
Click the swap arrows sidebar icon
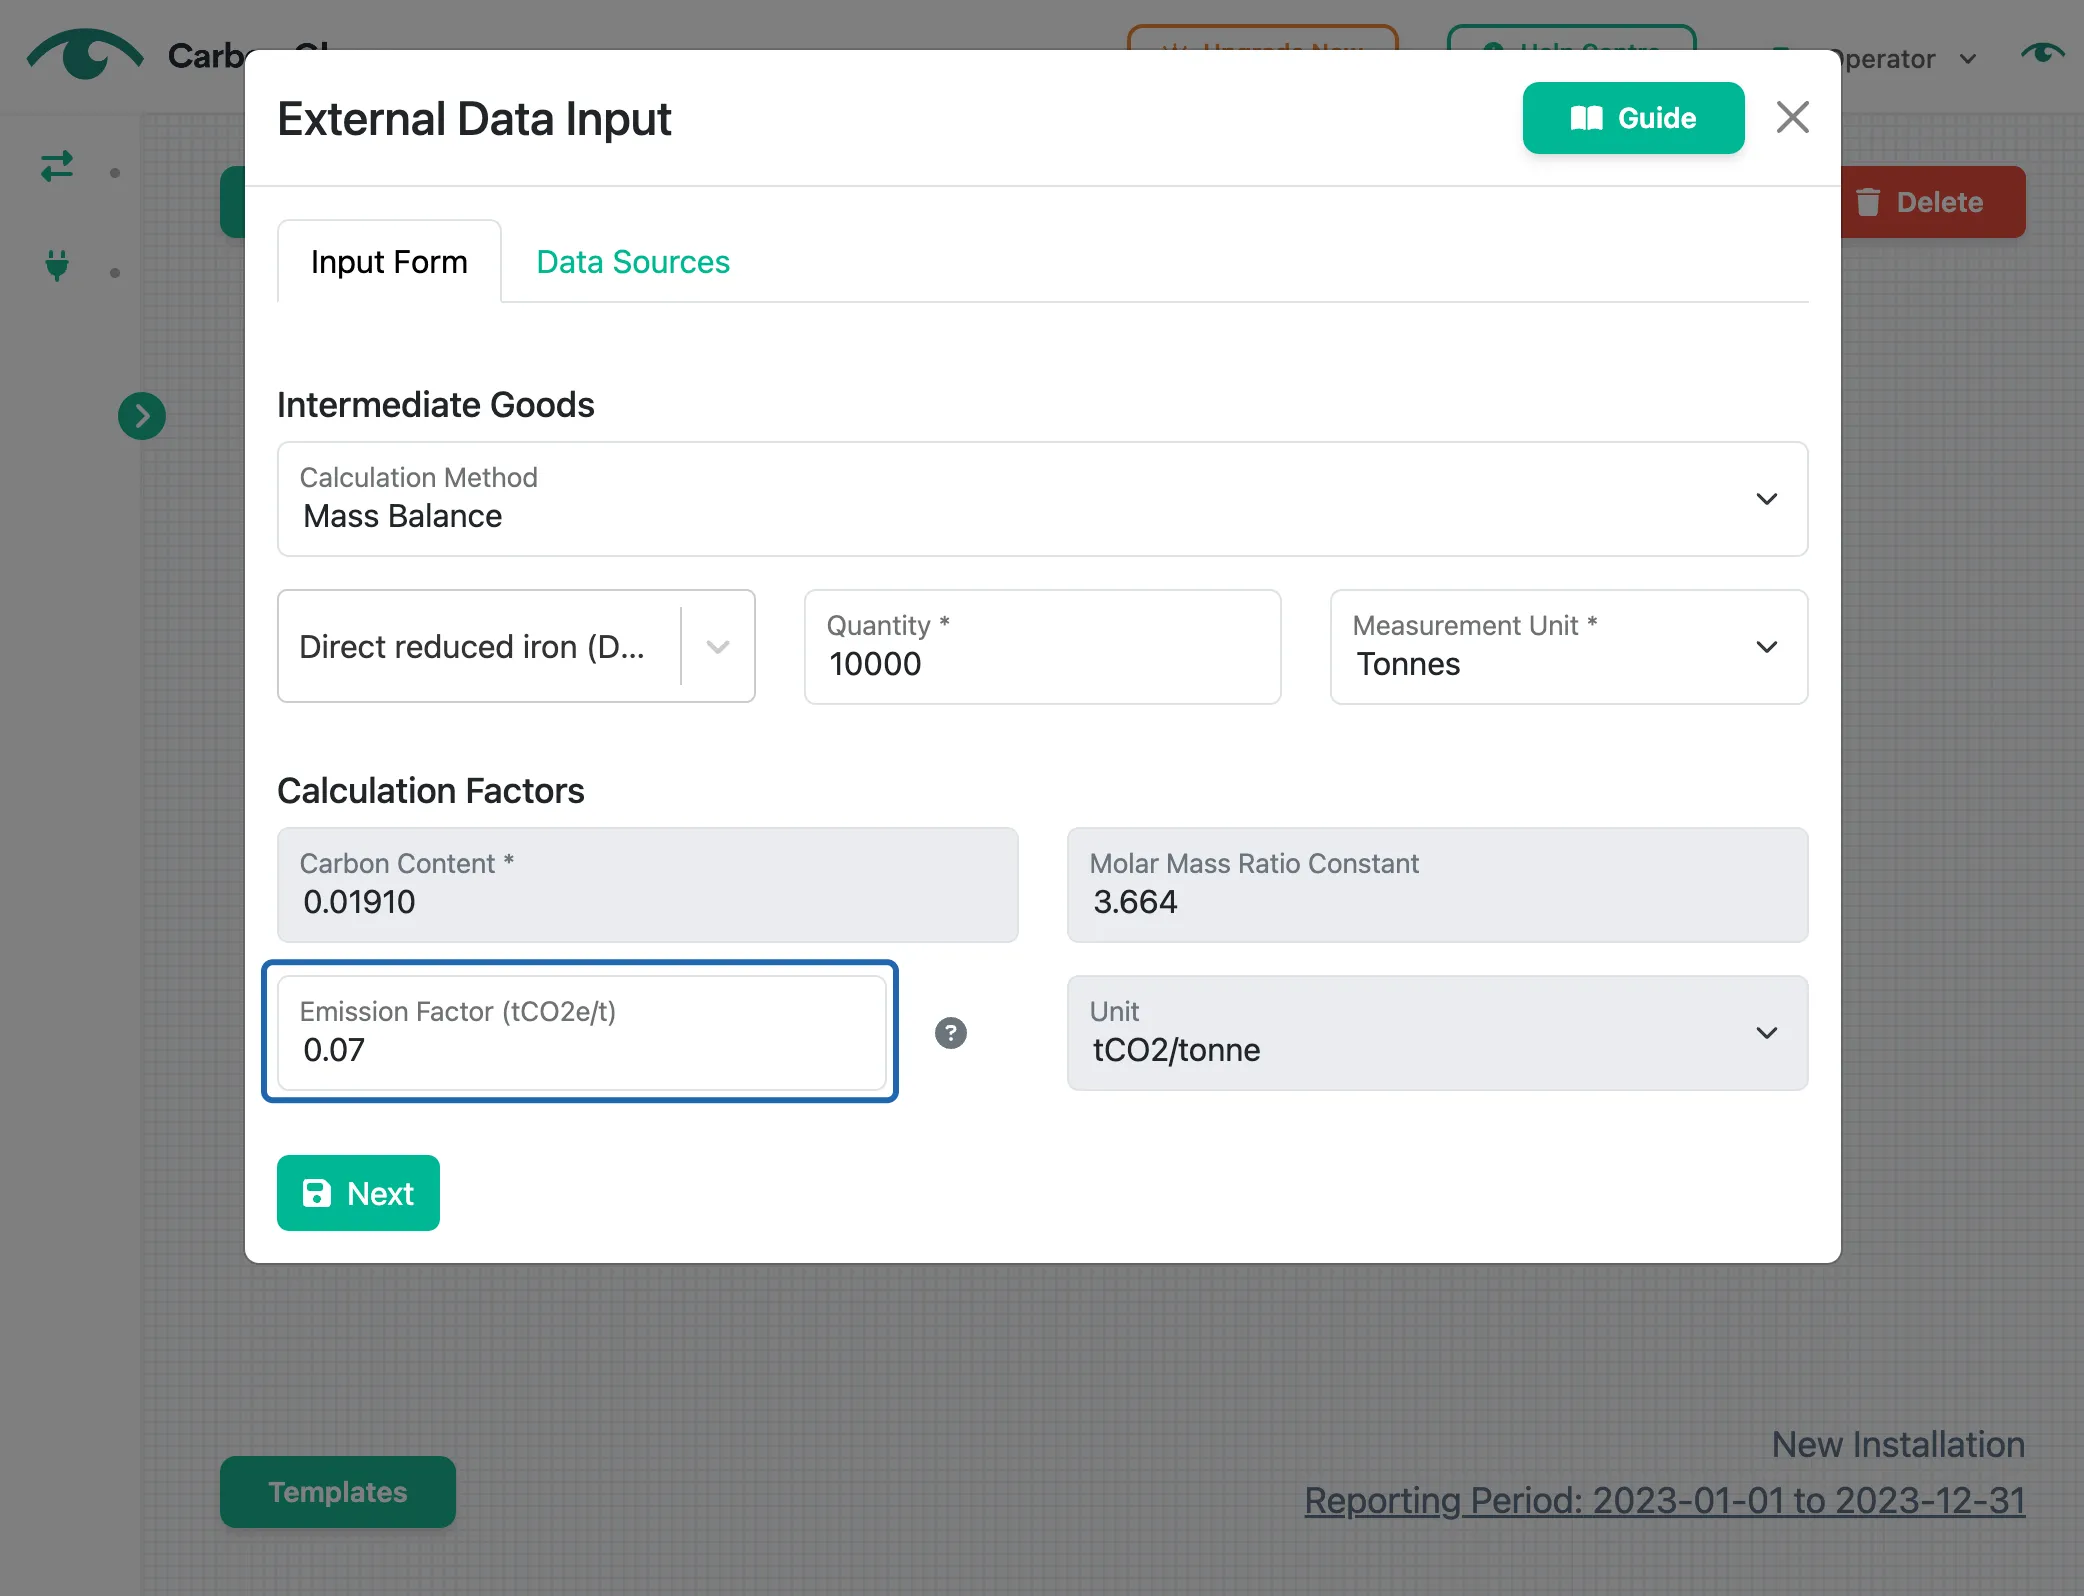pos(57,166)
